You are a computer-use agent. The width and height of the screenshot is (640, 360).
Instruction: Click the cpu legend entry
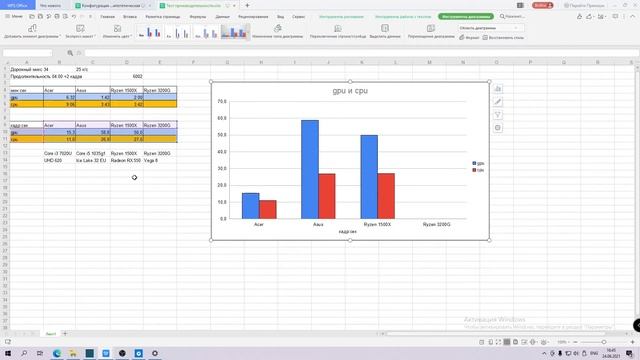(x=478, y=170)
